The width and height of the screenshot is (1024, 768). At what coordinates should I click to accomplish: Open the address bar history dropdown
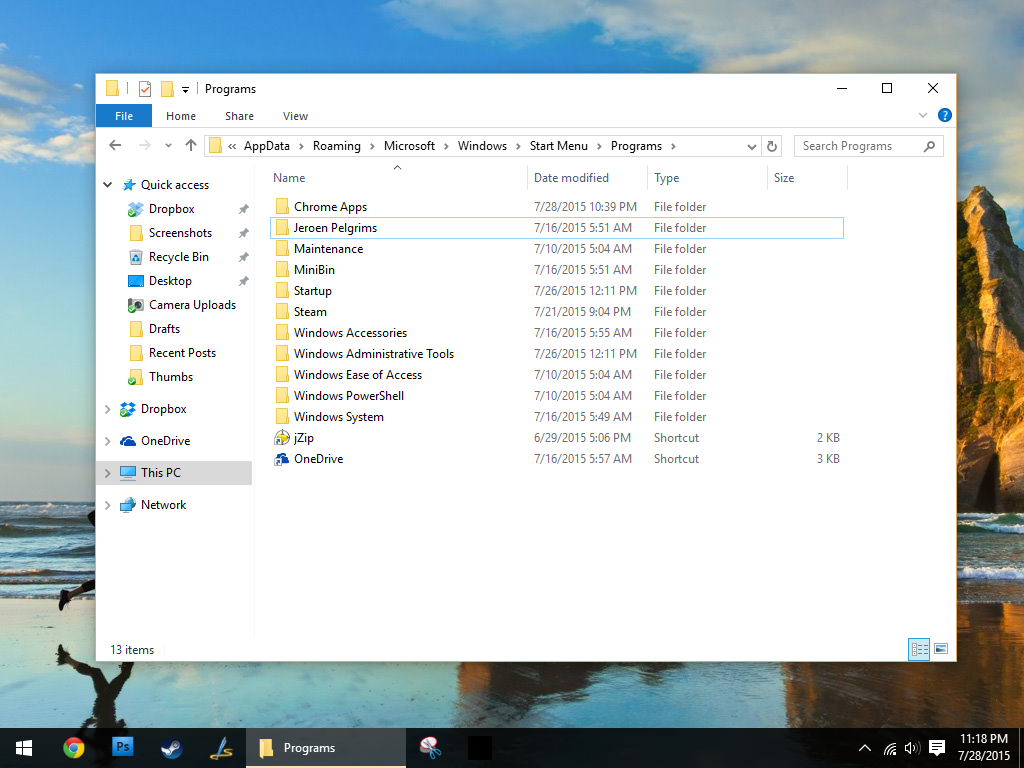[x=751, y=146]
